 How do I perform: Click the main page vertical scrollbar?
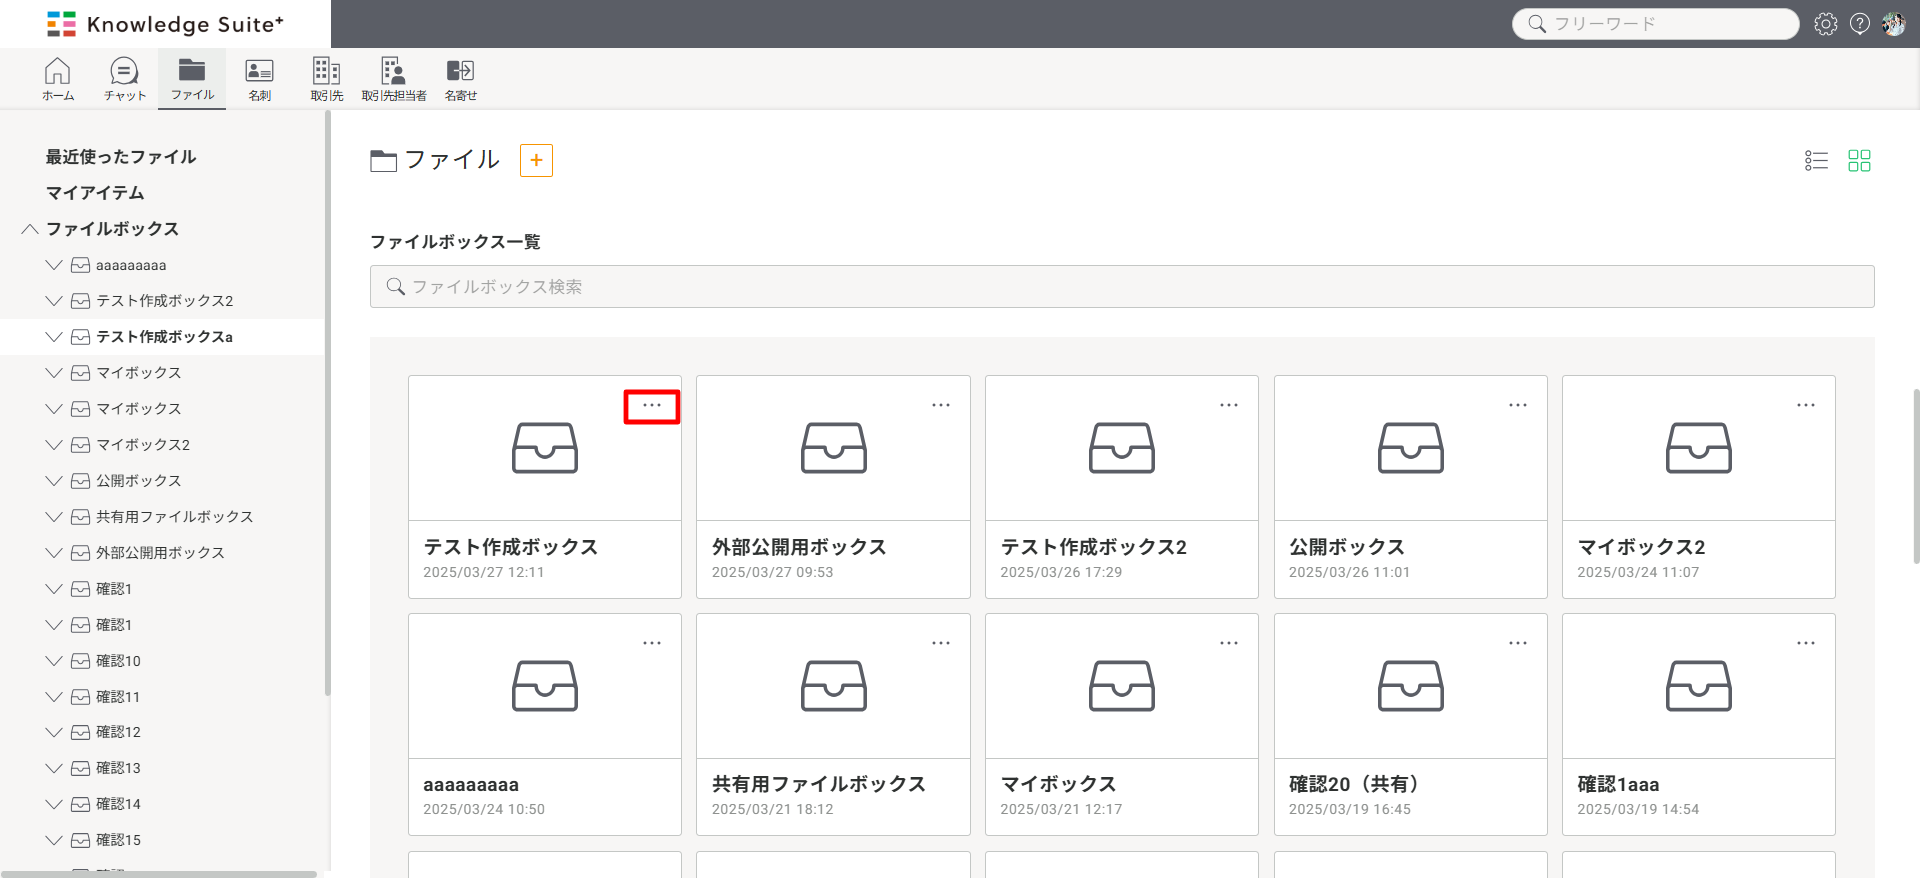pos(1916,476)
